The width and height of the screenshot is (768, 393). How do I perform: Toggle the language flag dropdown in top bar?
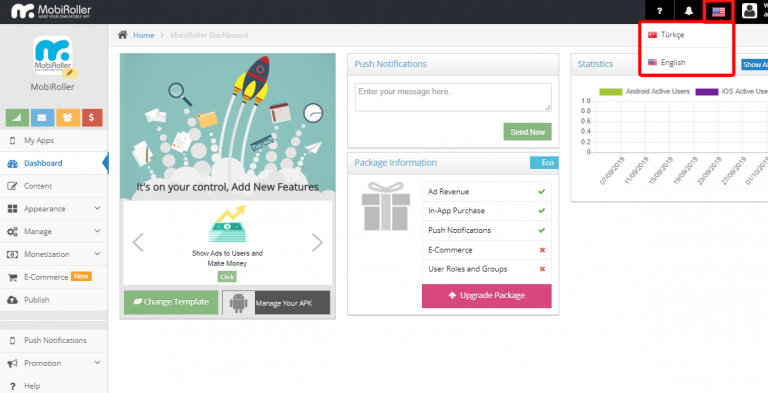(x=718, y=12)
